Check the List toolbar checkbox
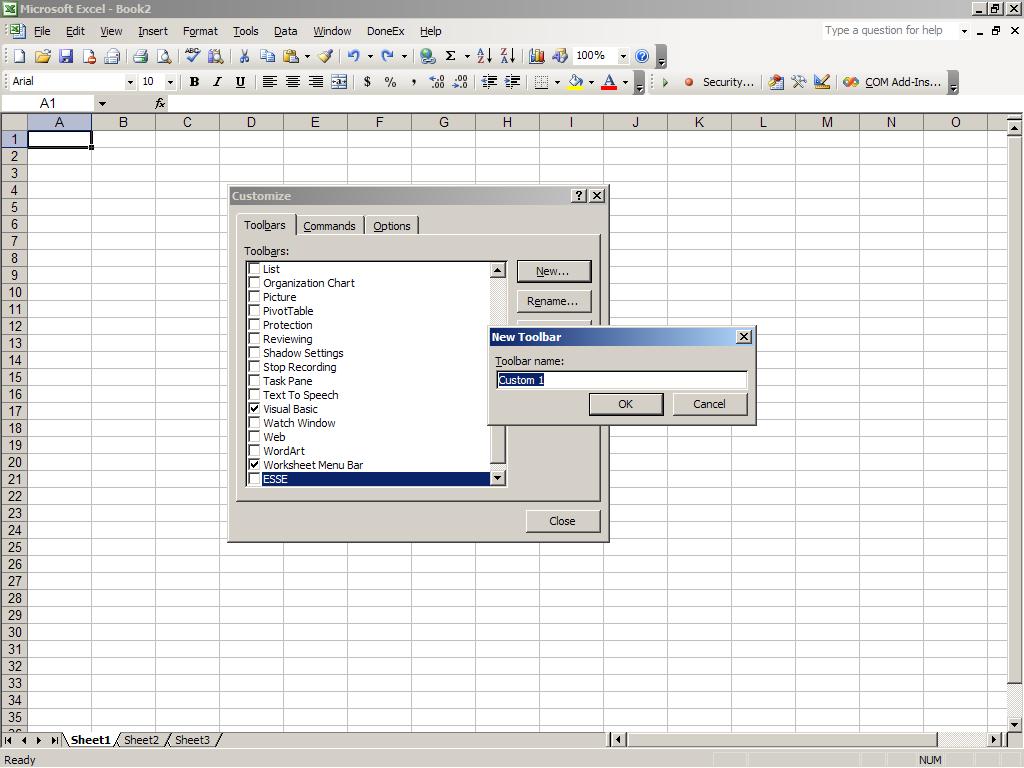Screen dimensions: 1024x768 [254, 268]
